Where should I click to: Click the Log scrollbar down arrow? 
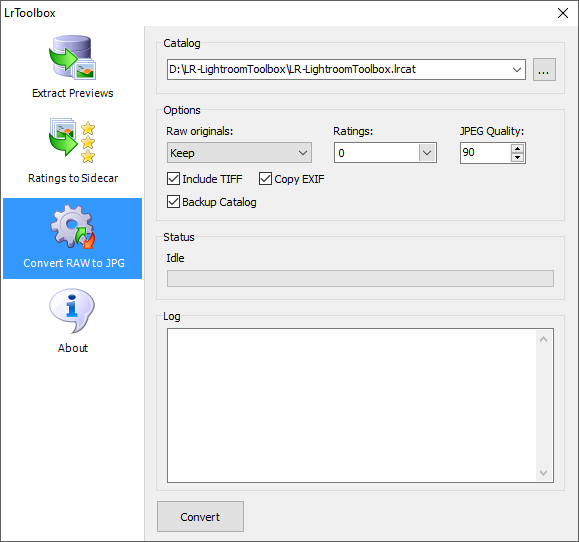pyautogui.click(x=543, y=473)
